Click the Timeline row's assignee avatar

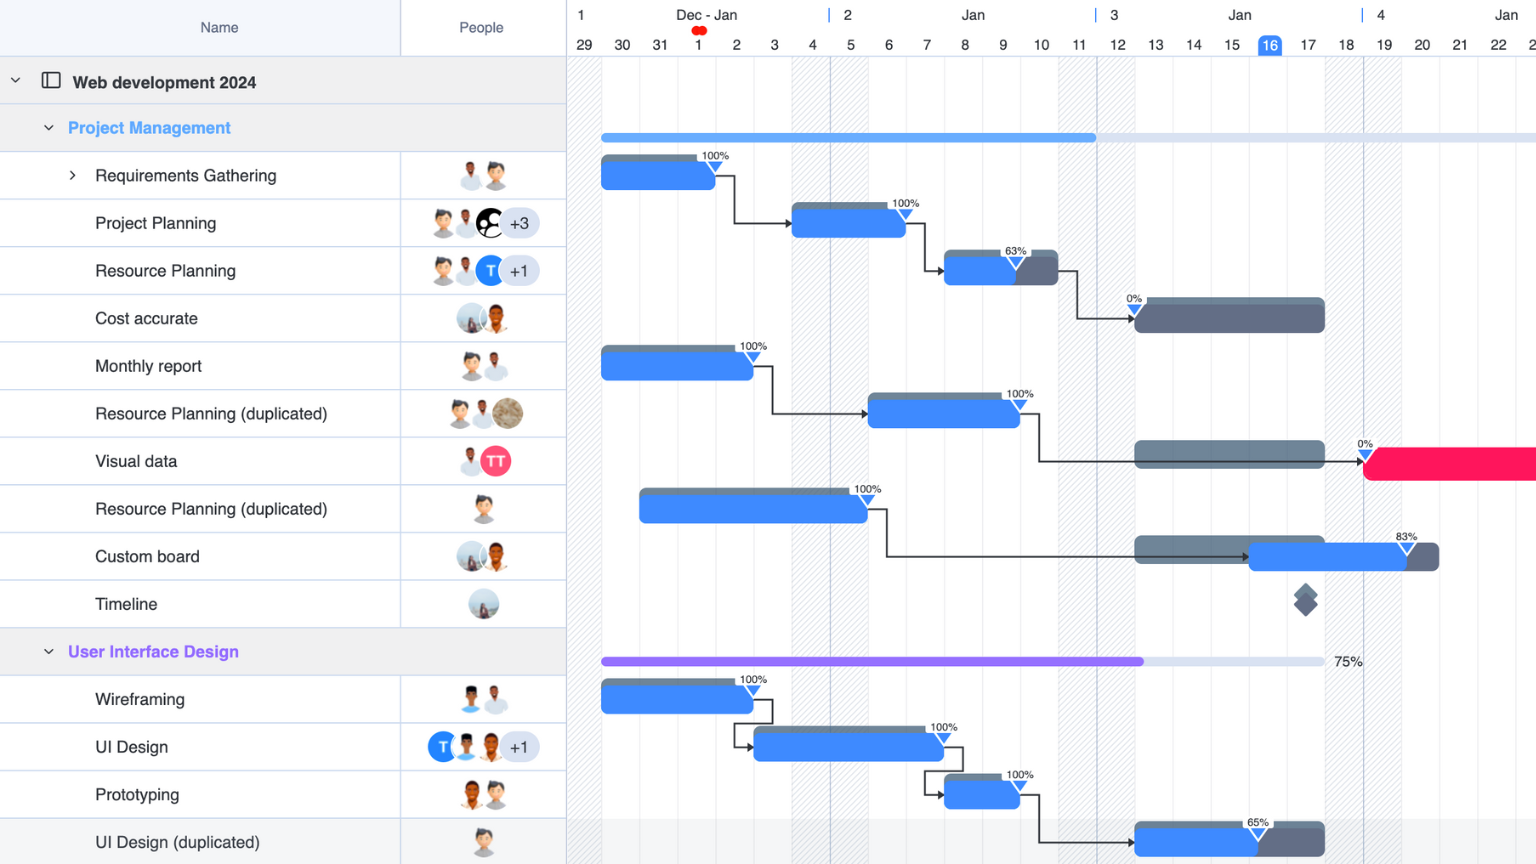483,604
